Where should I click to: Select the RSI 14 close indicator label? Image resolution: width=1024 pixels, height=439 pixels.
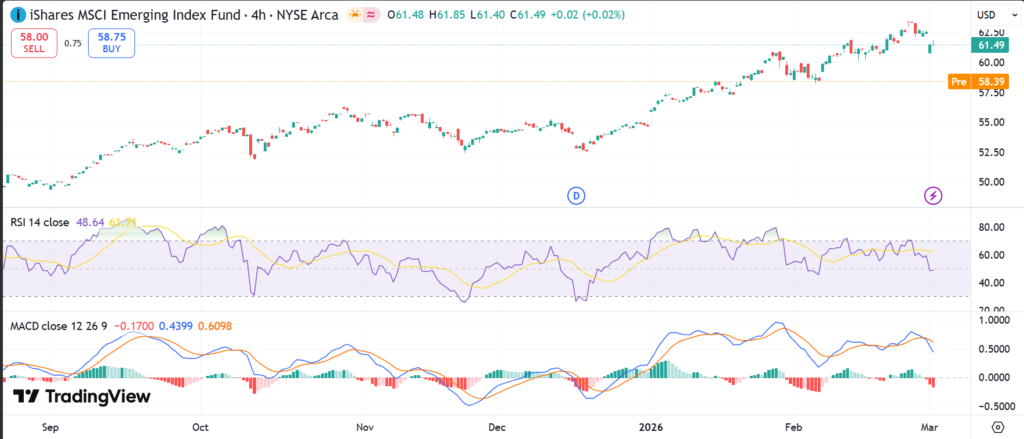tap(39, 222)
